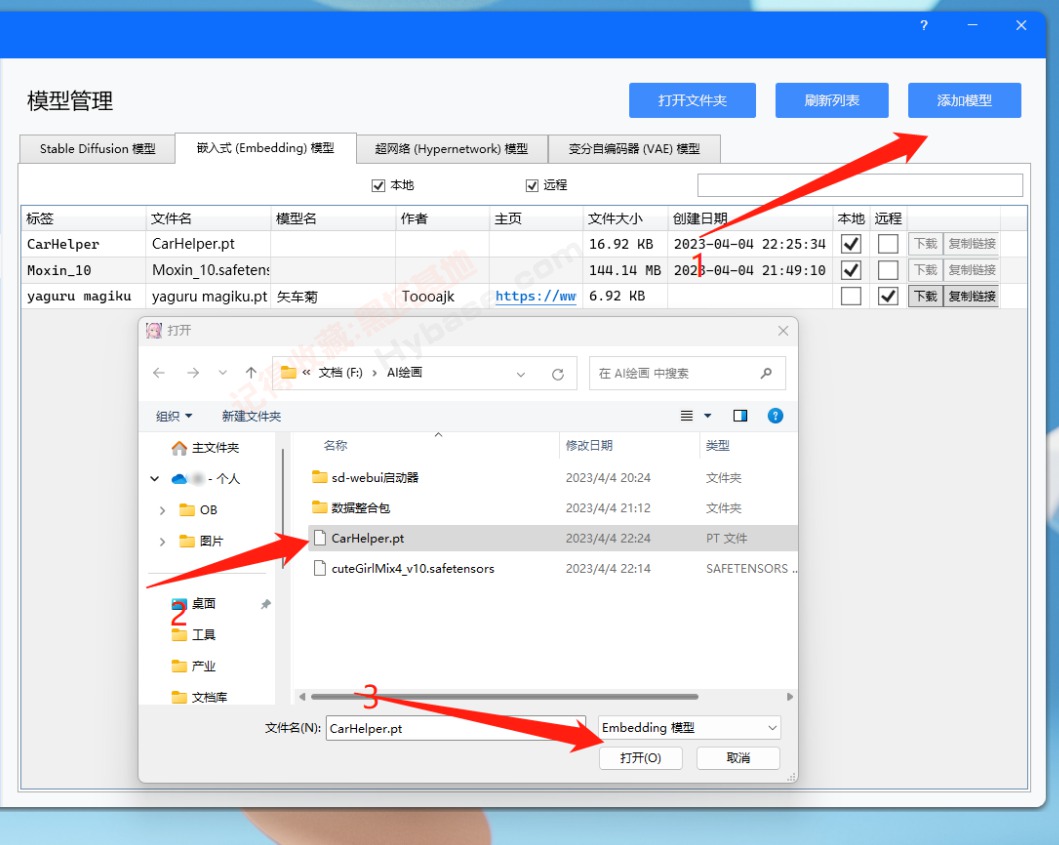Go back with the file dialog back arrow

coord(159,373)
